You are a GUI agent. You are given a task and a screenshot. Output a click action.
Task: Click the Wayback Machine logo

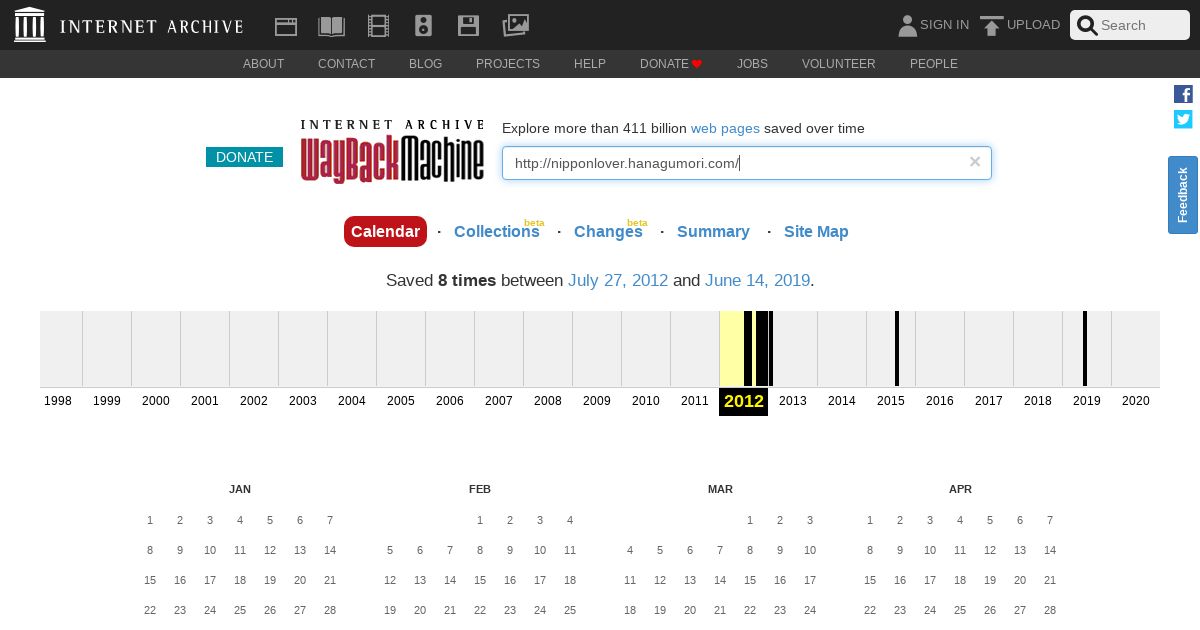click(392, 151)
